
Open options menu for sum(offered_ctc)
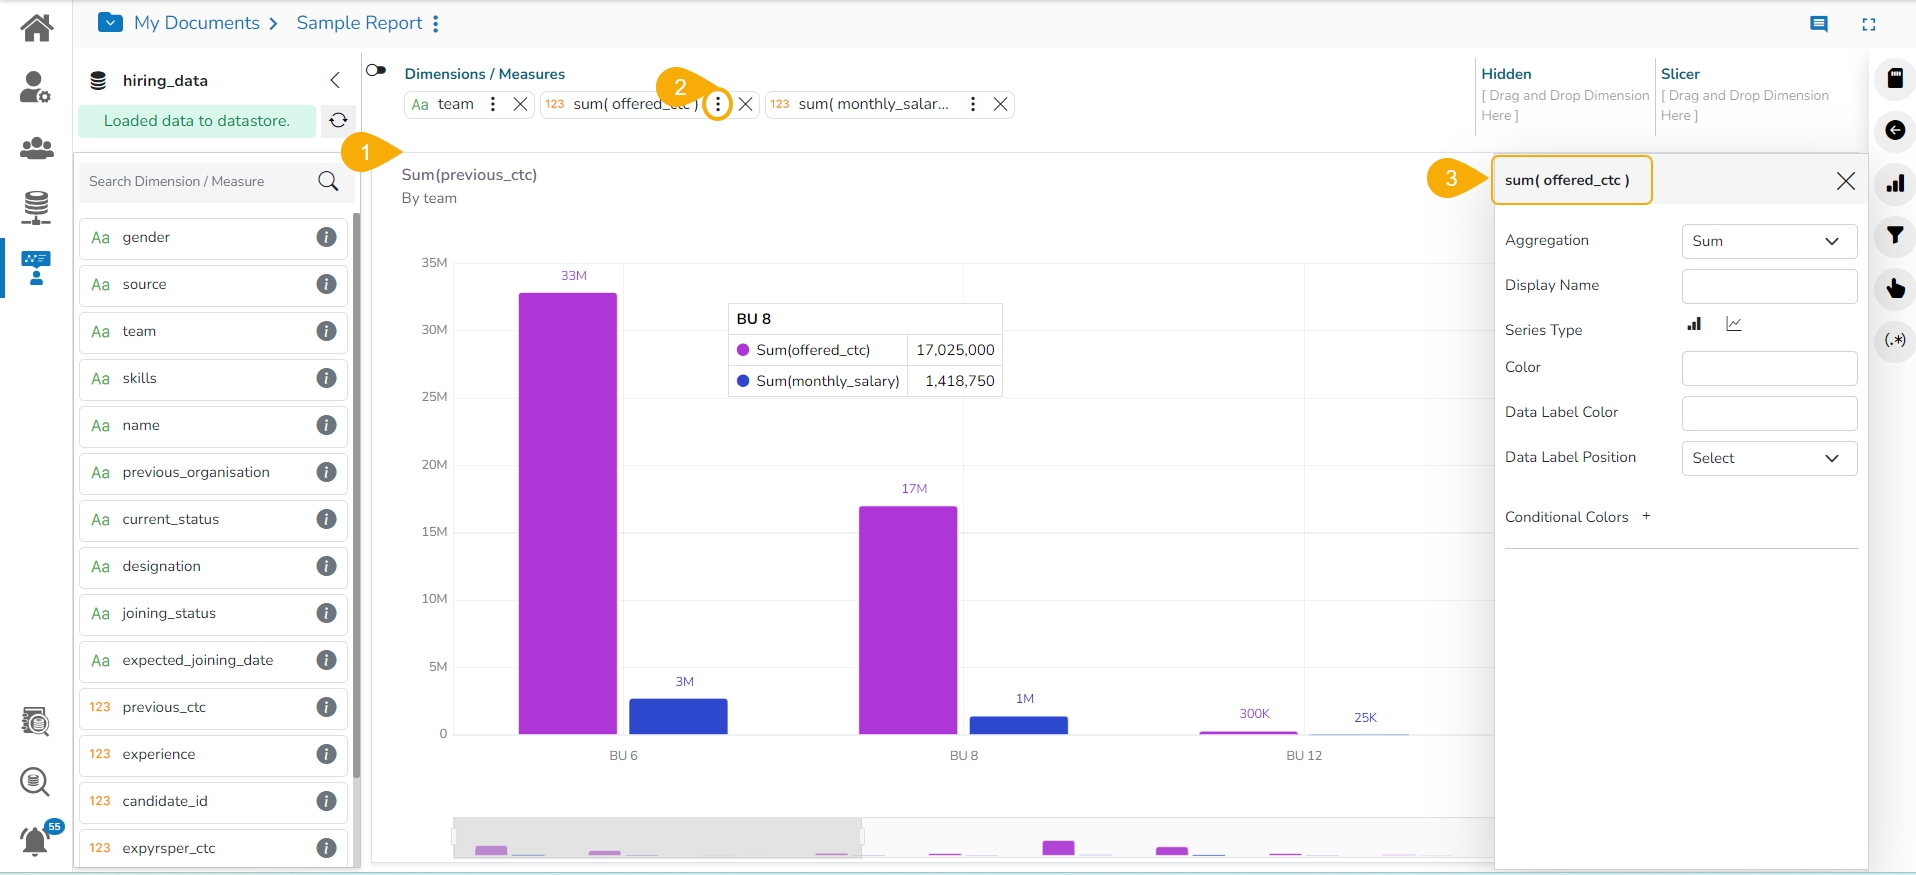[717, 104]
